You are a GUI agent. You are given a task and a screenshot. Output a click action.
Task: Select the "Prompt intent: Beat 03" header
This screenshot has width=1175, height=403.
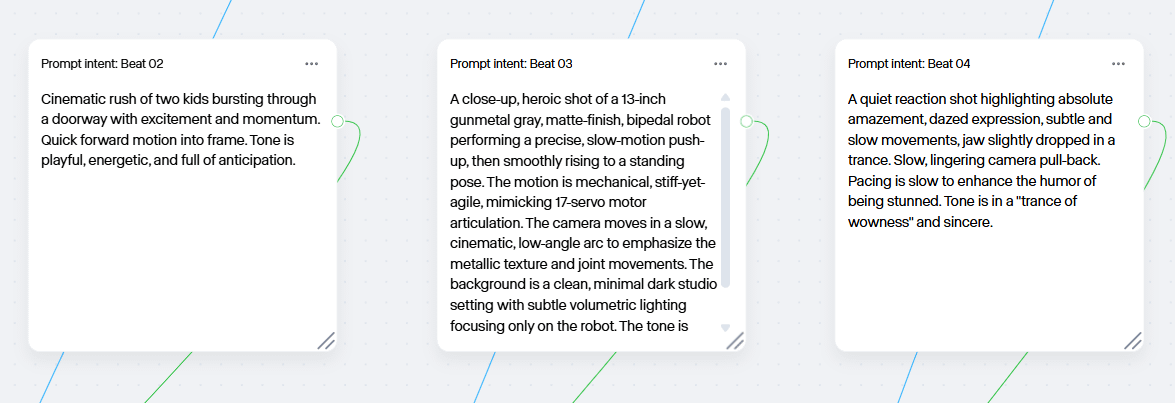(x=512, y=64)
